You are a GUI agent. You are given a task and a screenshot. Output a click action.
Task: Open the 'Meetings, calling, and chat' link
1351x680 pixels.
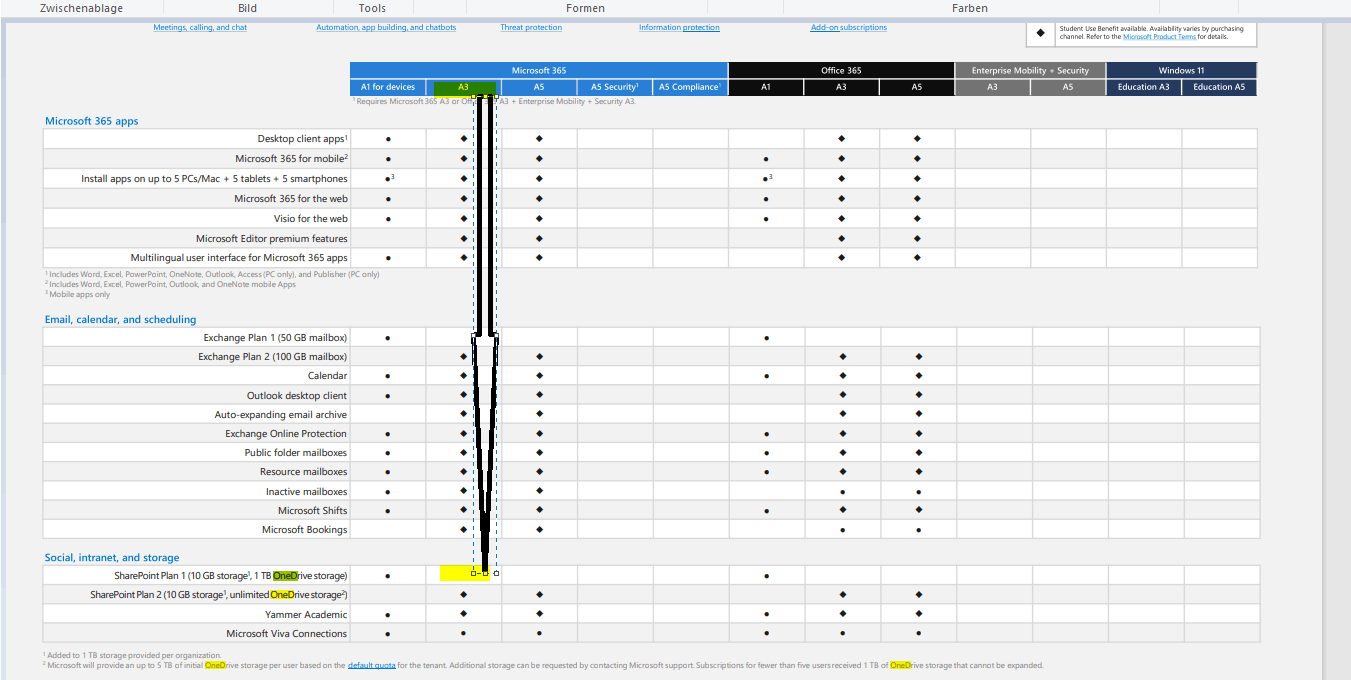click(200, 28)
